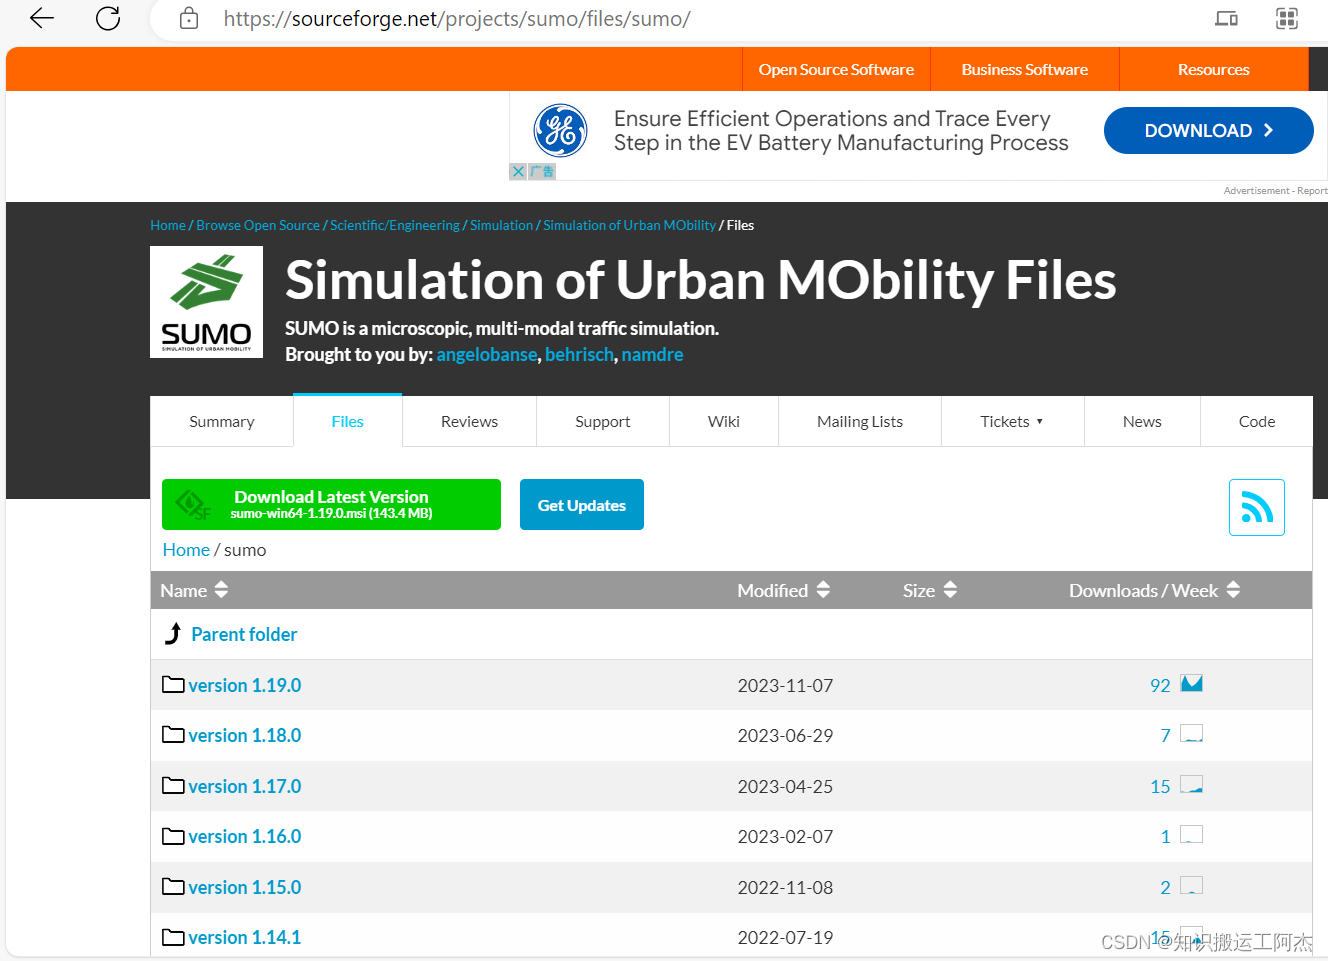Image resolution: width=1328 pixels, height=961 pixels.
Task: Open site info lock icon
Action: coord(189,18)
